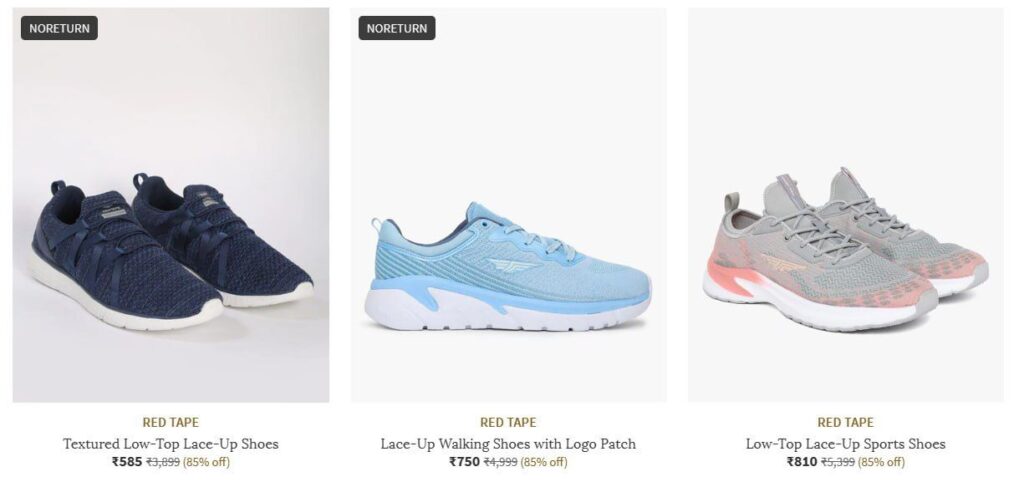
Task: Open the navy blue textured shoes image
Action: click(x=170, y=205)
